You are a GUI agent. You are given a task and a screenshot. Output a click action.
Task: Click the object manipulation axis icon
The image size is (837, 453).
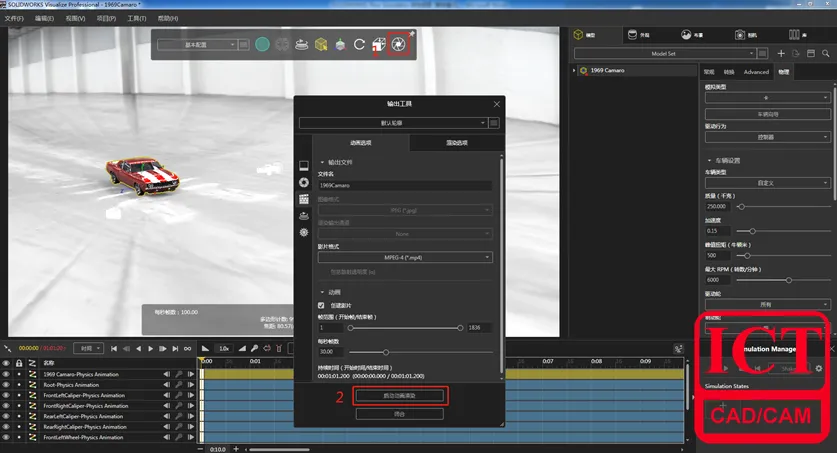pos(340,45)
